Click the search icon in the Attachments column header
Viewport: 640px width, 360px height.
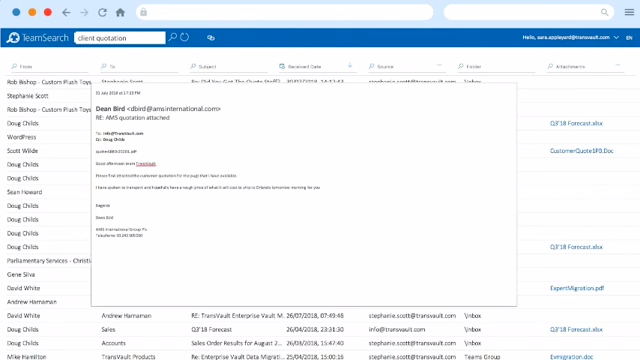(550, 66)
